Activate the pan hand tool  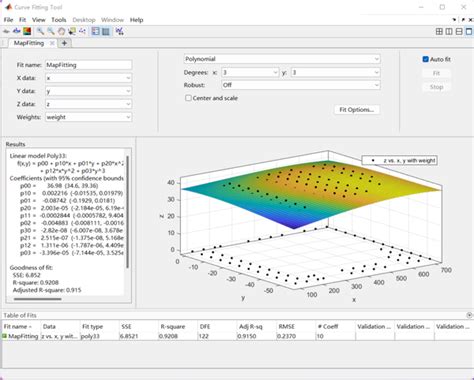pos(61,31)
